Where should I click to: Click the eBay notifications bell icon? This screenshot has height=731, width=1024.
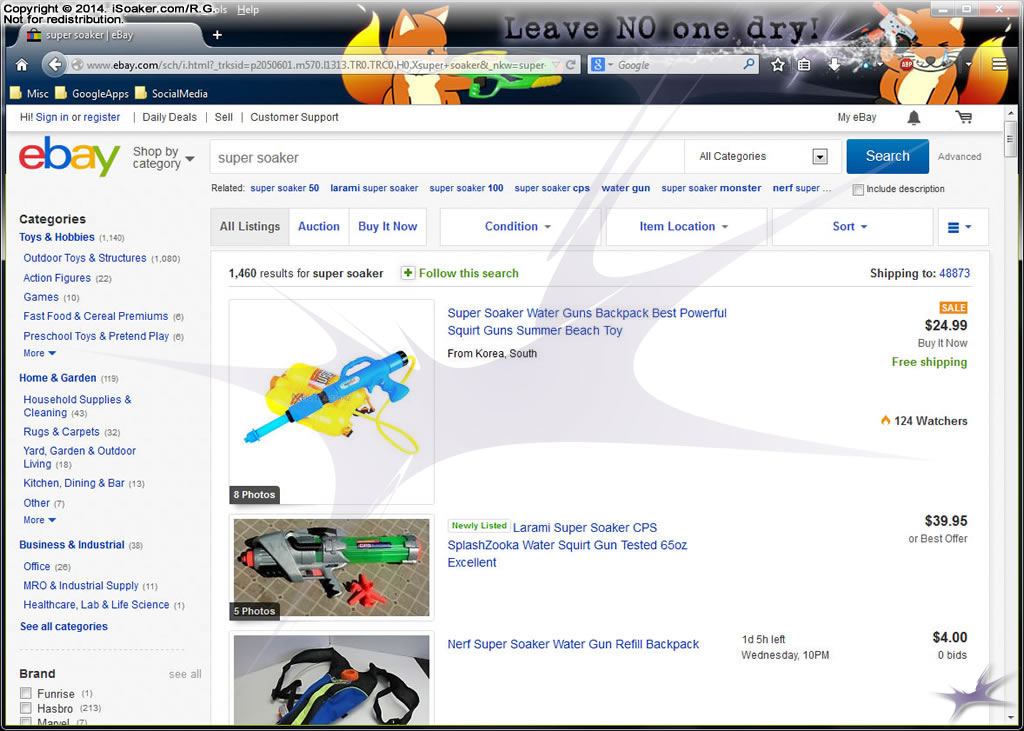(x=914, y=118)
